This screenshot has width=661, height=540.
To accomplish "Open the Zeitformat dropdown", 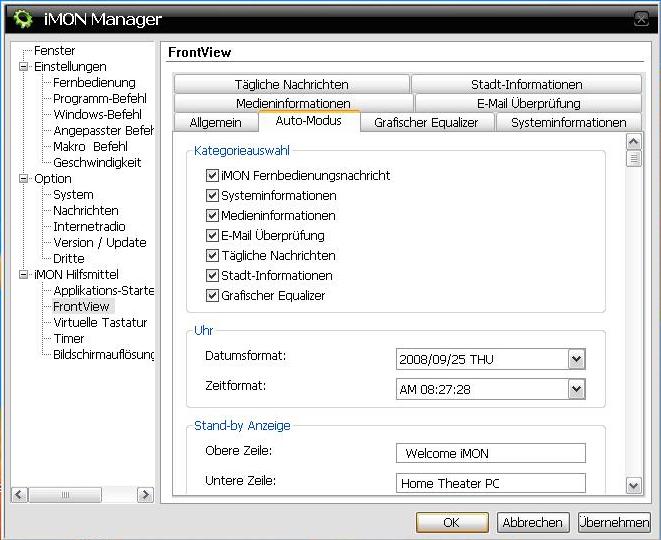I will pyautogui.click(x=576, y=389).
